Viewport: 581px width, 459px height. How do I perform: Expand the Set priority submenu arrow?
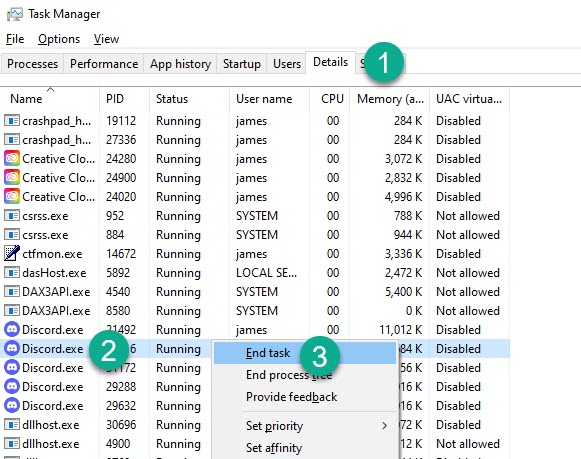385,426
